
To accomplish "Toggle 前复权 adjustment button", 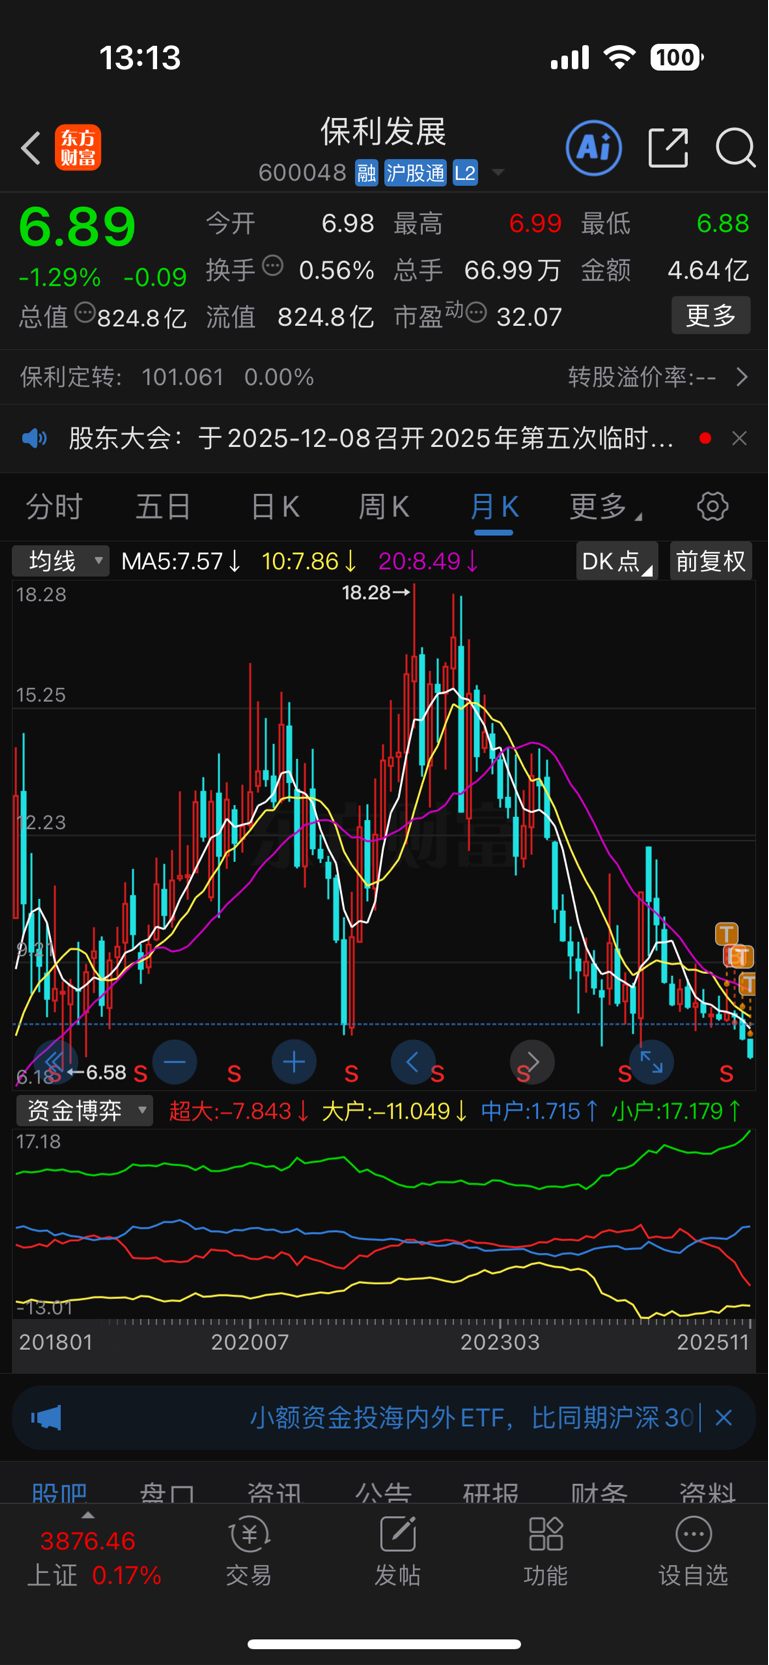I will pyautogui.click(x=710, y=561).
